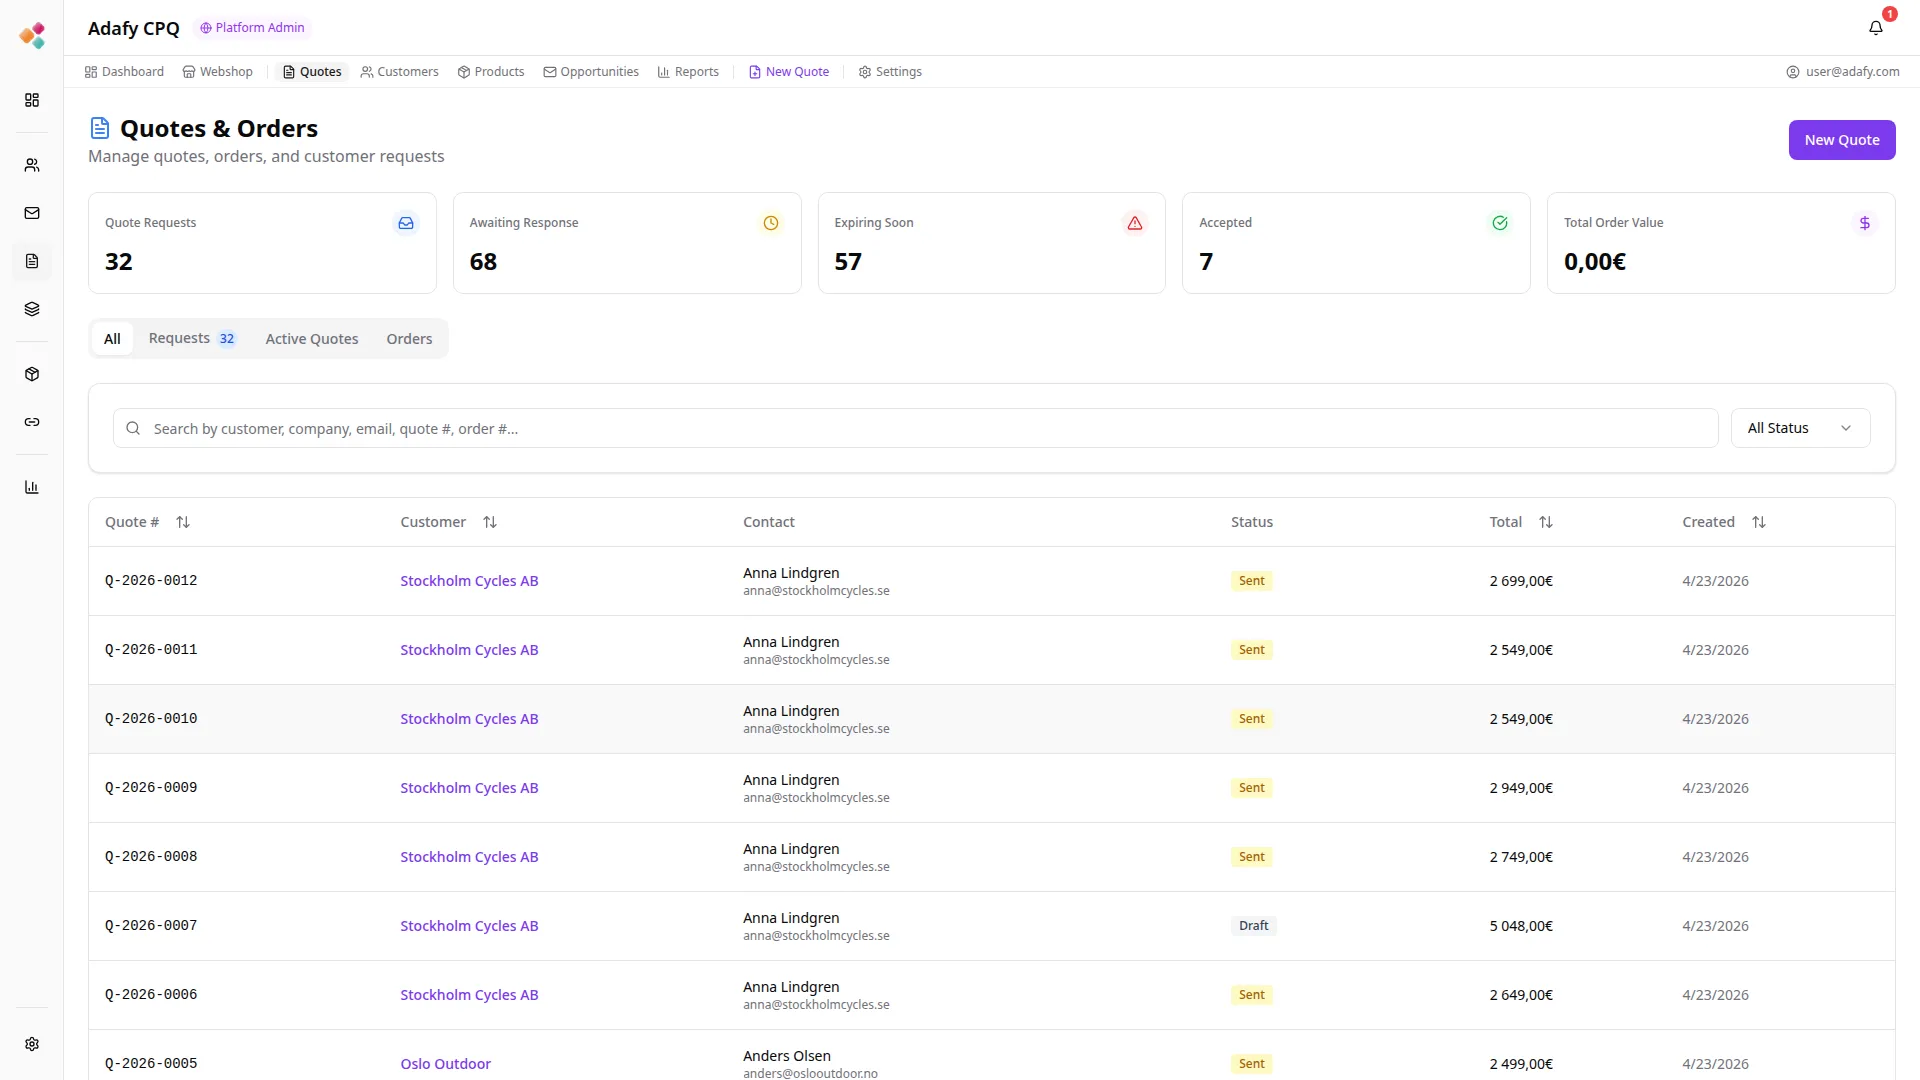Click the purple New Quote button
Image resolution: width=1920 pixels, height=1080 pixels.
pos(1841,140)
